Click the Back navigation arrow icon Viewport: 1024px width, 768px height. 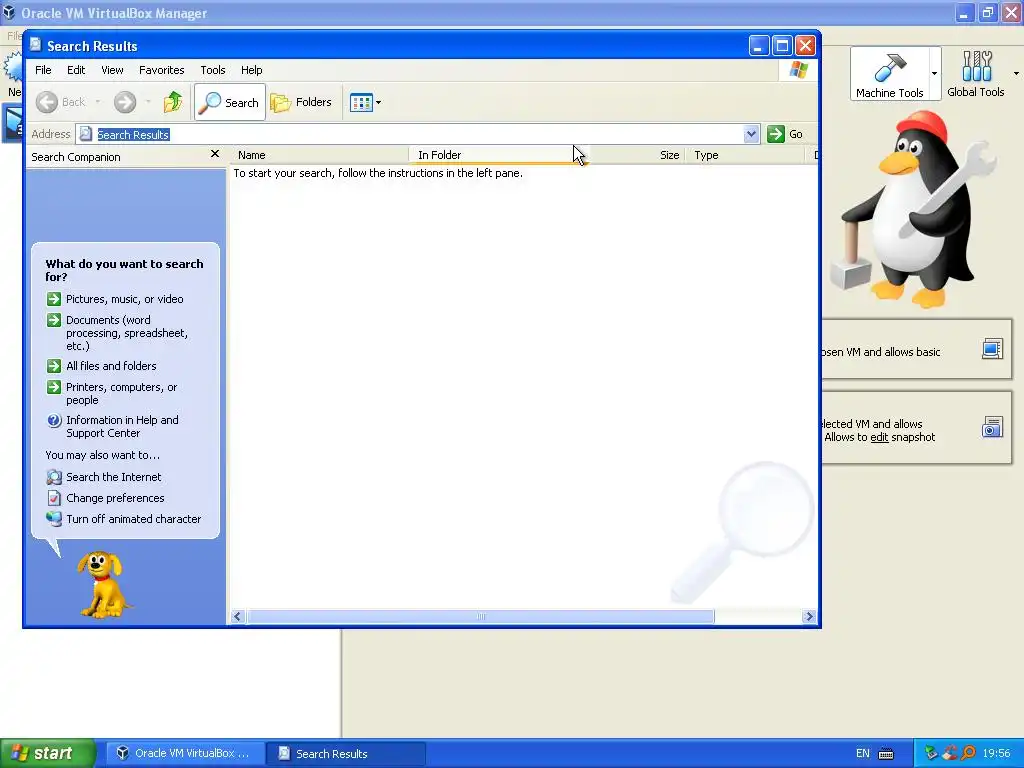click(x=47, y=102)
